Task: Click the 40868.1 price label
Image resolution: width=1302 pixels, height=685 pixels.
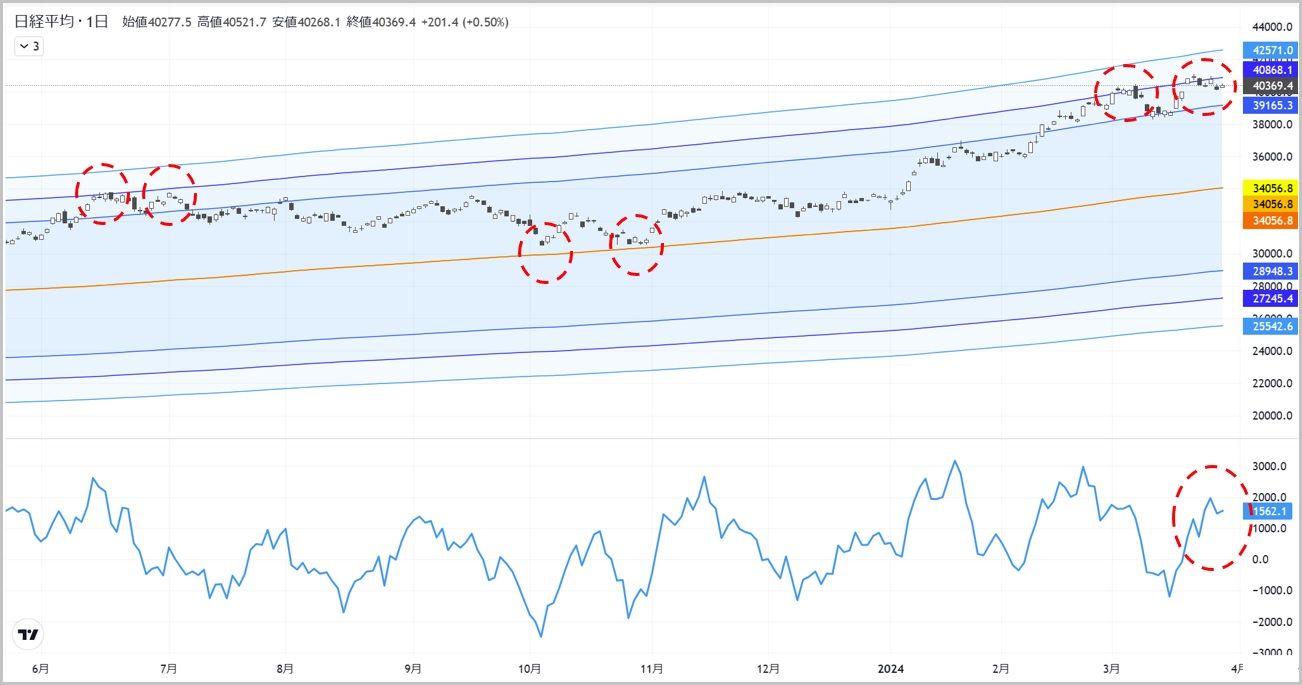Action: pyautogui.click(x=1268, y=70)
